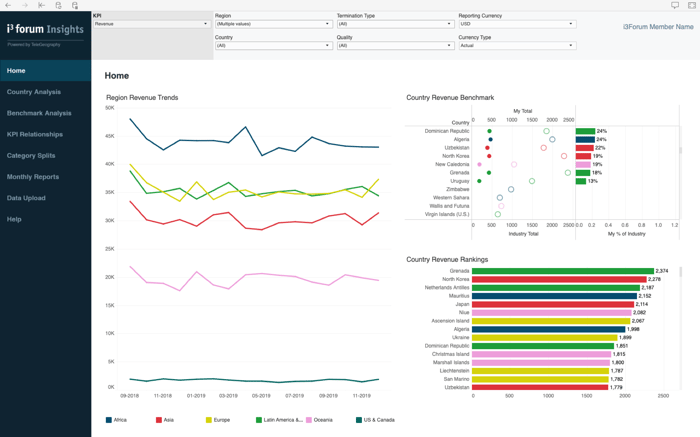This screenshot has width=700, height=437.
Task: Open the Region multiple values dropdown
Action: tap(274, 24)
